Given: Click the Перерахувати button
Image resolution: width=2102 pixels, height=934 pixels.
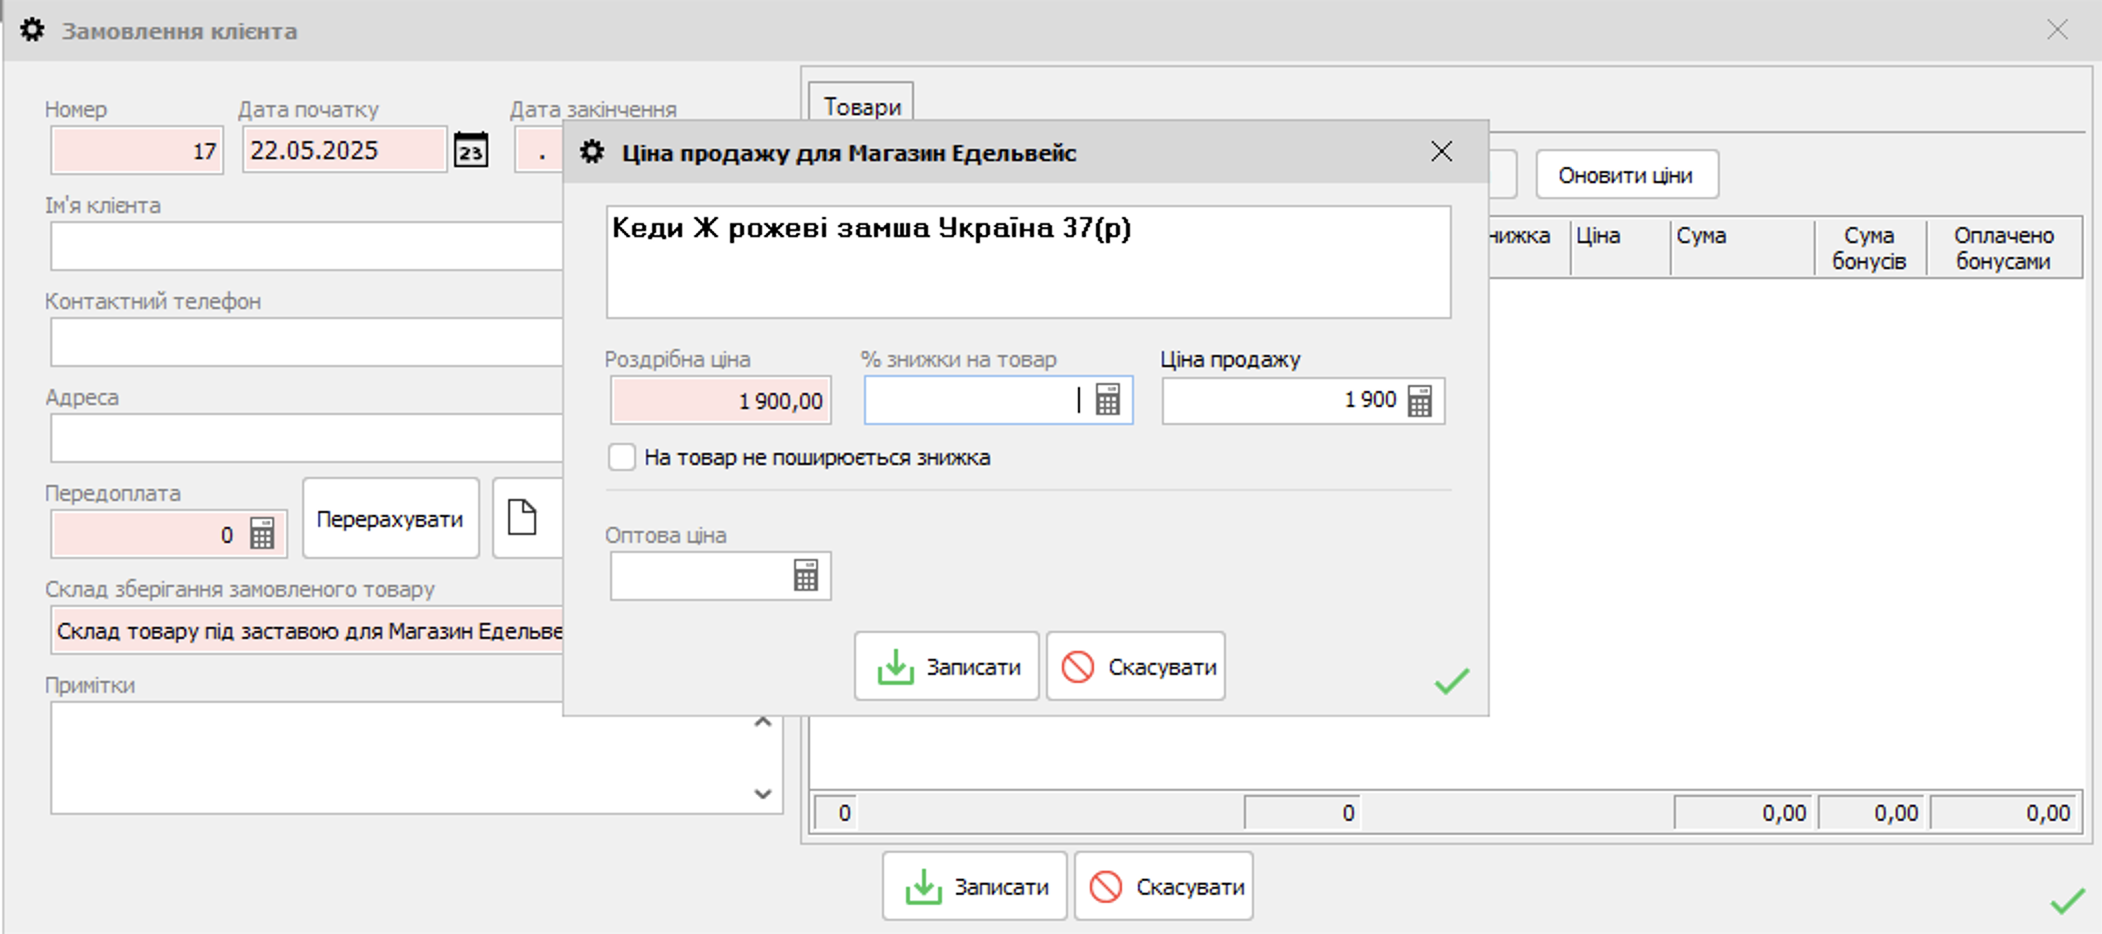Looking at the screenshot, I should (390, 519).
